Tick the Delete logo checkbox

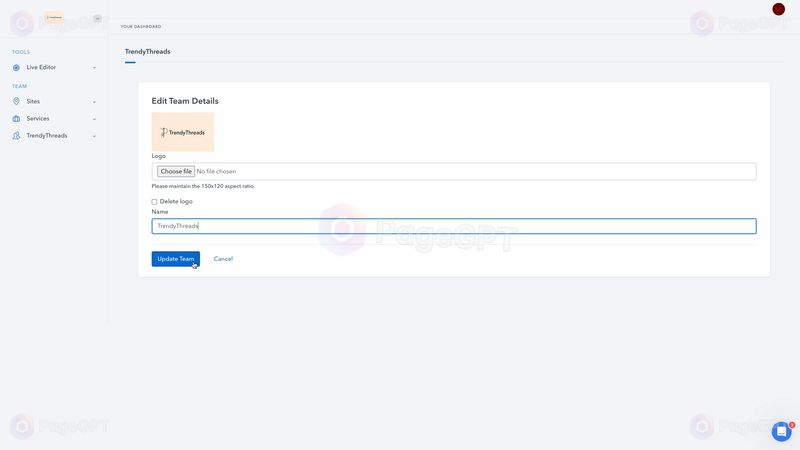[154, 202]
